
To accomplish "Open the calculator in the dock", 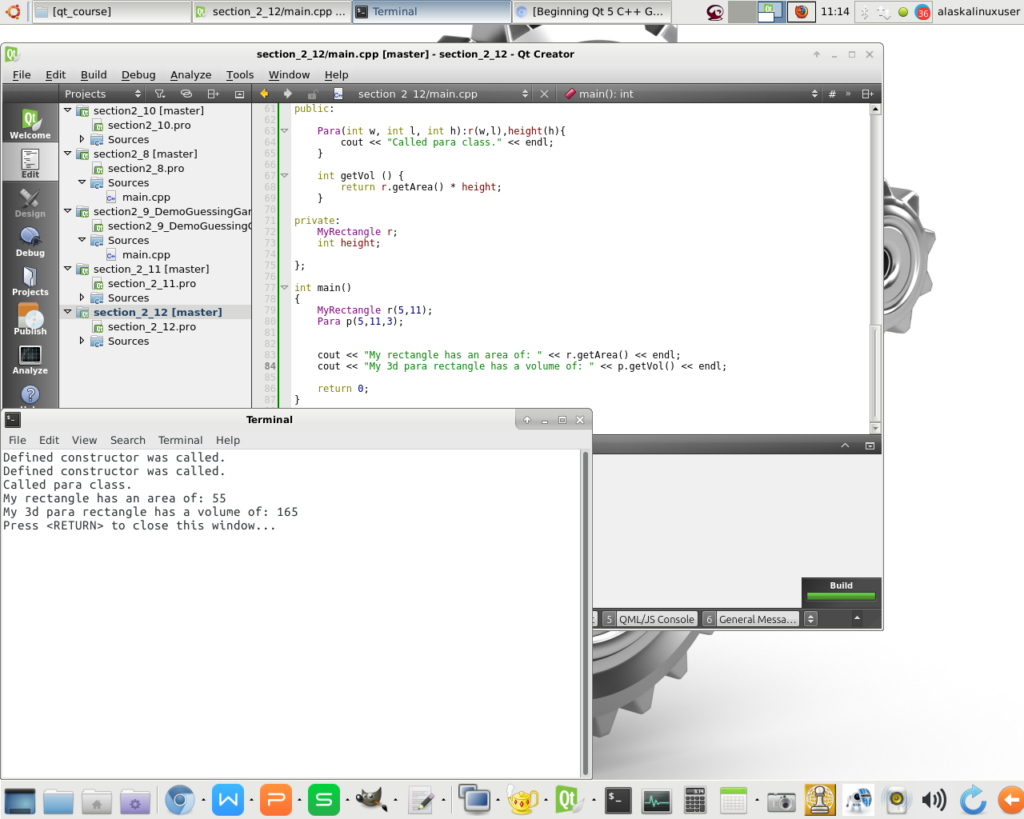I will tap(695, 799).
